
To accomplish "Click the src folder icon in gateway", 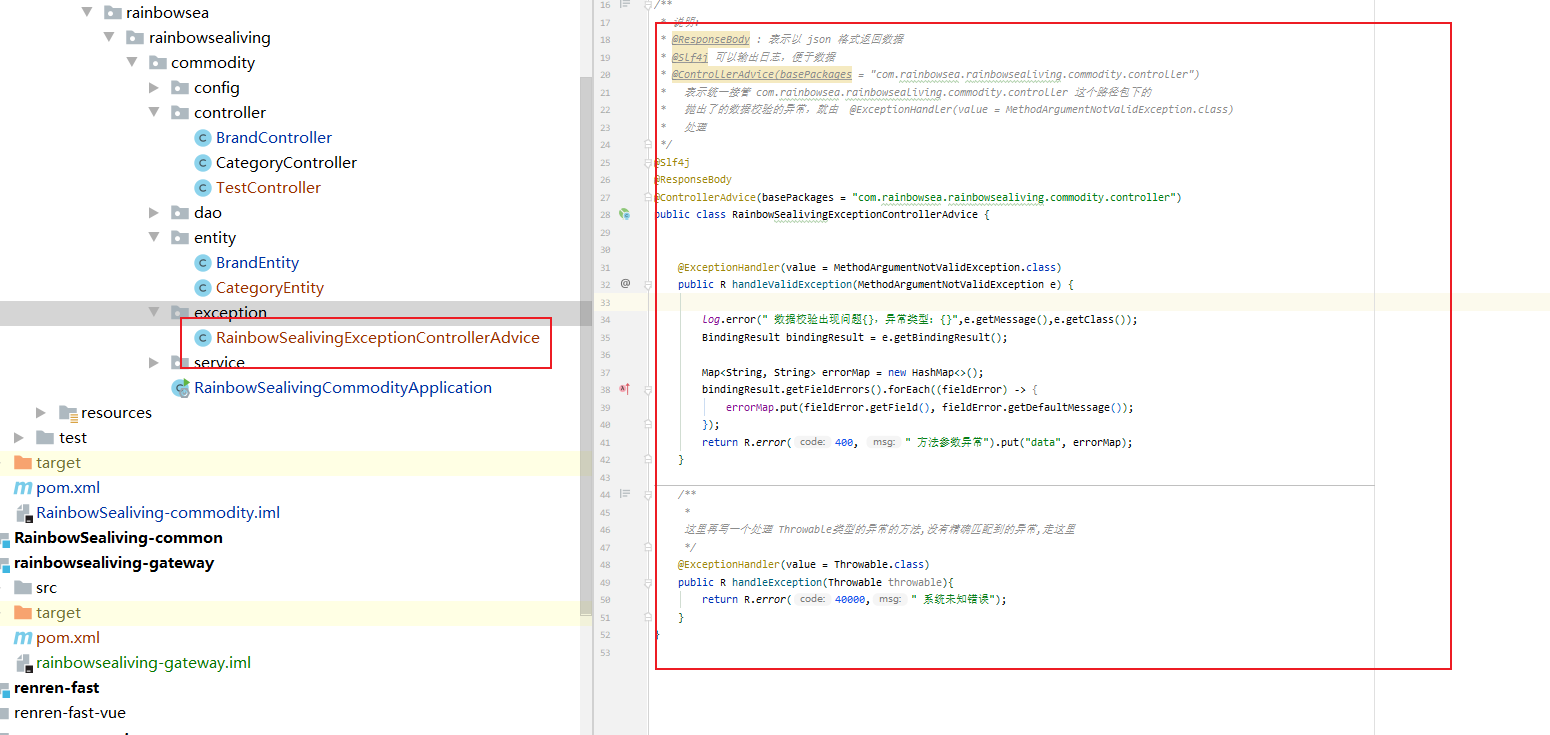I will click(23, 588).
